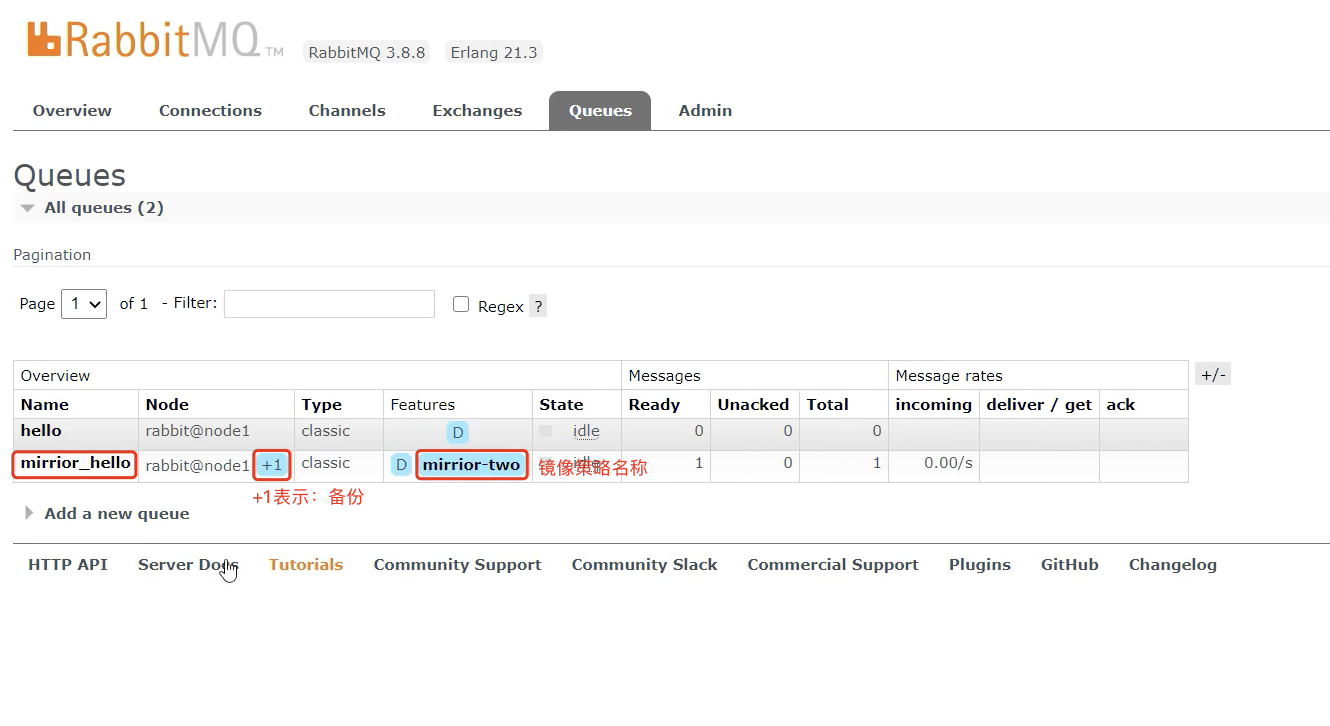Open the Commercial Support link
Viewport: 1330px width, 726px height.
click(x=833, y=565)
